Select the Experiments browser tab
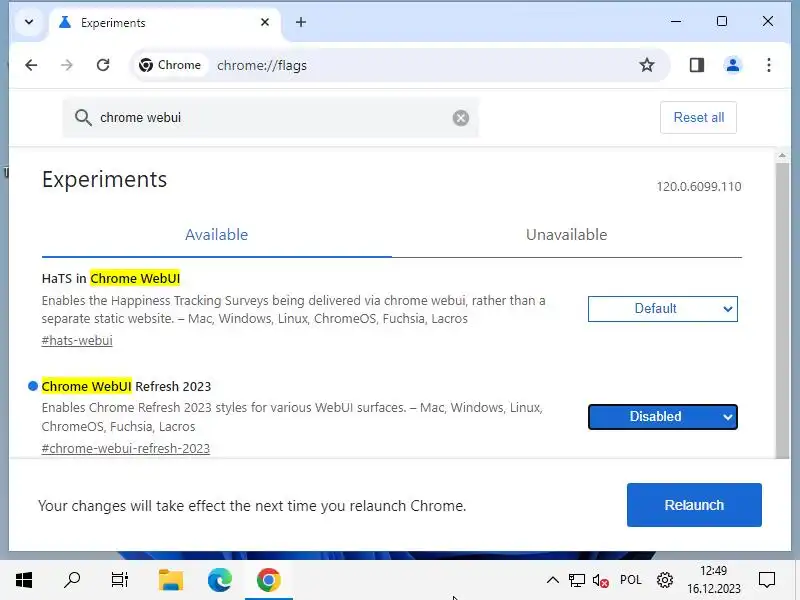This screenshot has height=600, width=800. pos(165,23)
